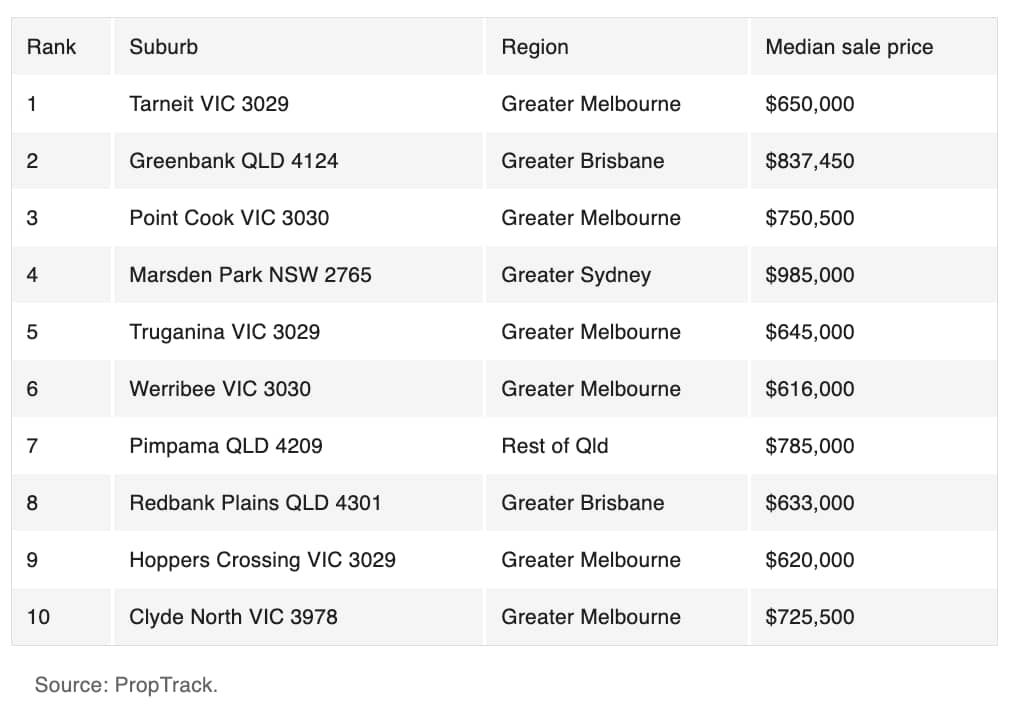Click the Truganina VIC 3029 cell

coord(298,332)
